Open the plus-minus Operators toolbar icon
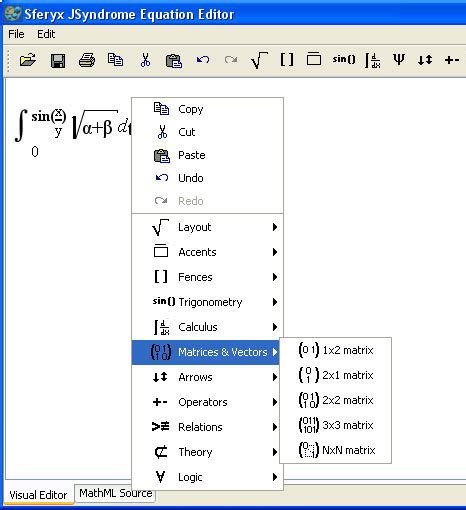The height and width of the screenshot is (510, 466). (x=452, y=60)
